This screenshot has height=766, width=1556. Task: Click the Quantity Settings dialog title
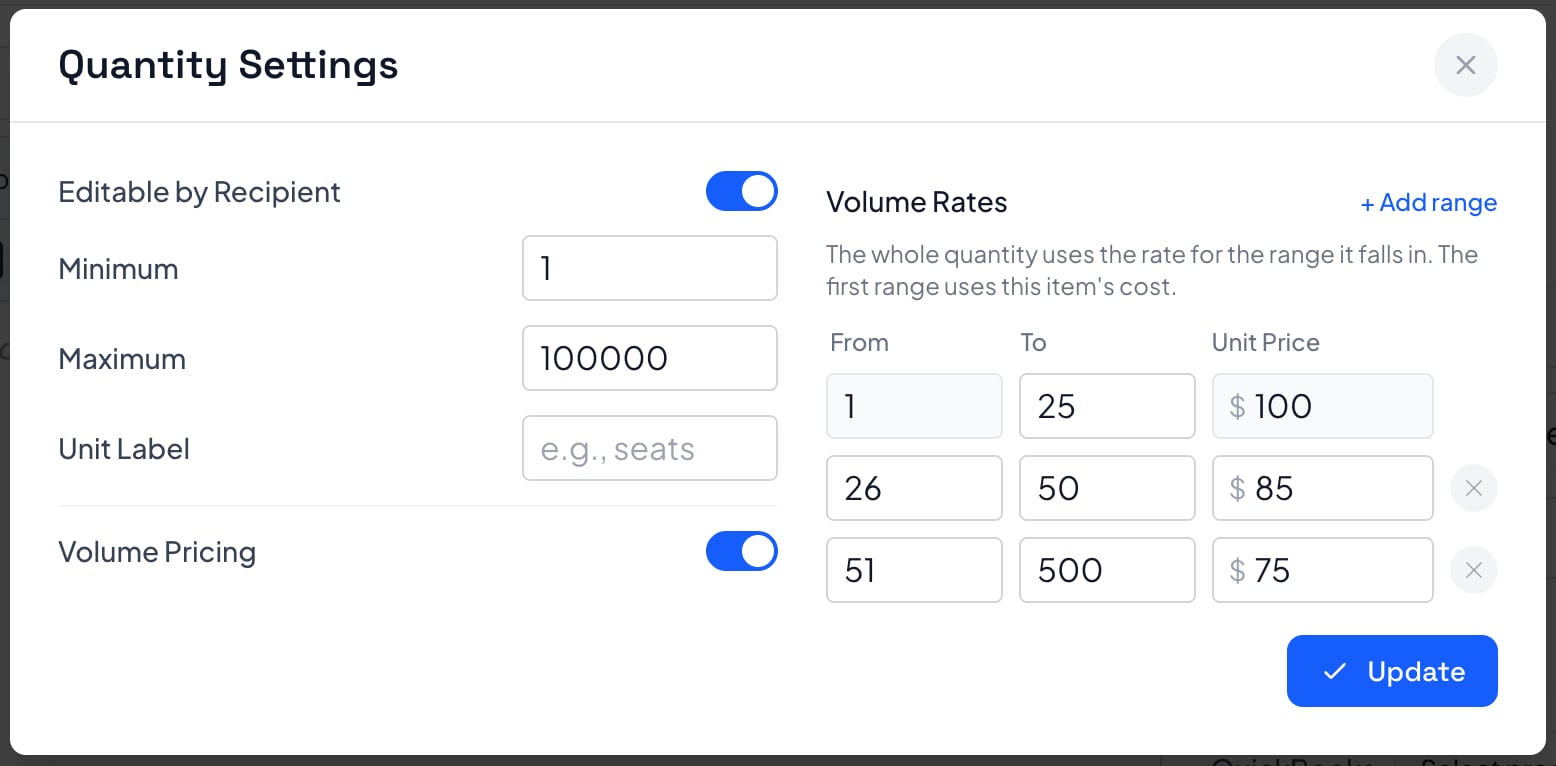point(228,65)
